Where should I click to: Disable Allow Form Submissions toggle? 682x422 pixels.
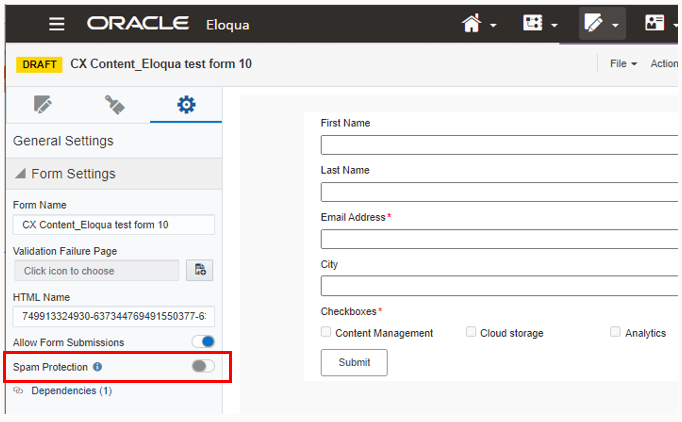pyautogui.click(x=203, y=342)
